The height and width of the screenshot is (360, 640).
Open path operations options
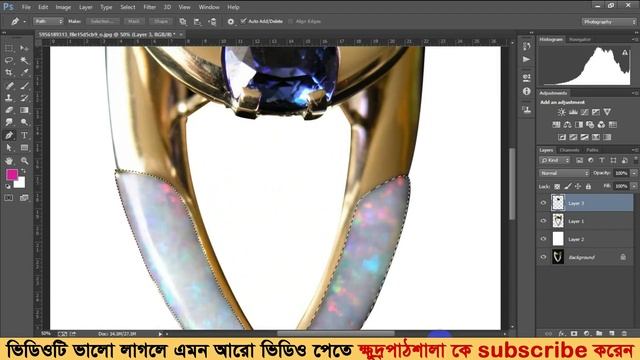click(x=182, y=21)
